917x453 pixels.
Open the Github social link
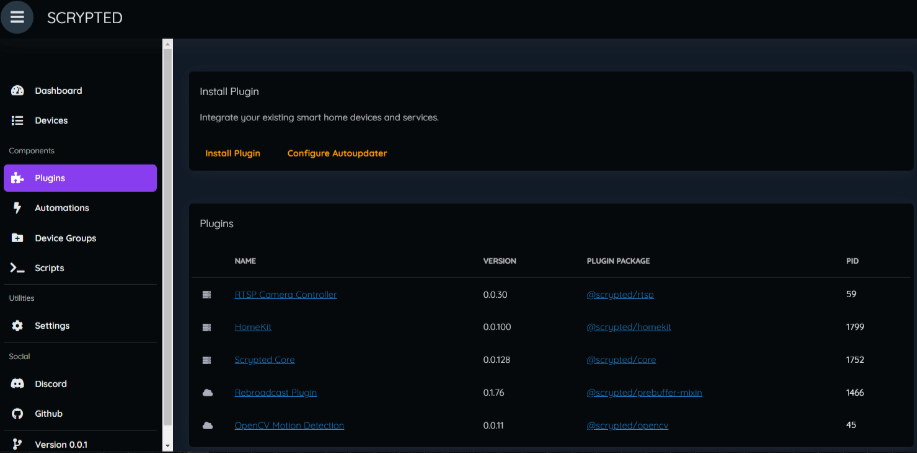80,414
